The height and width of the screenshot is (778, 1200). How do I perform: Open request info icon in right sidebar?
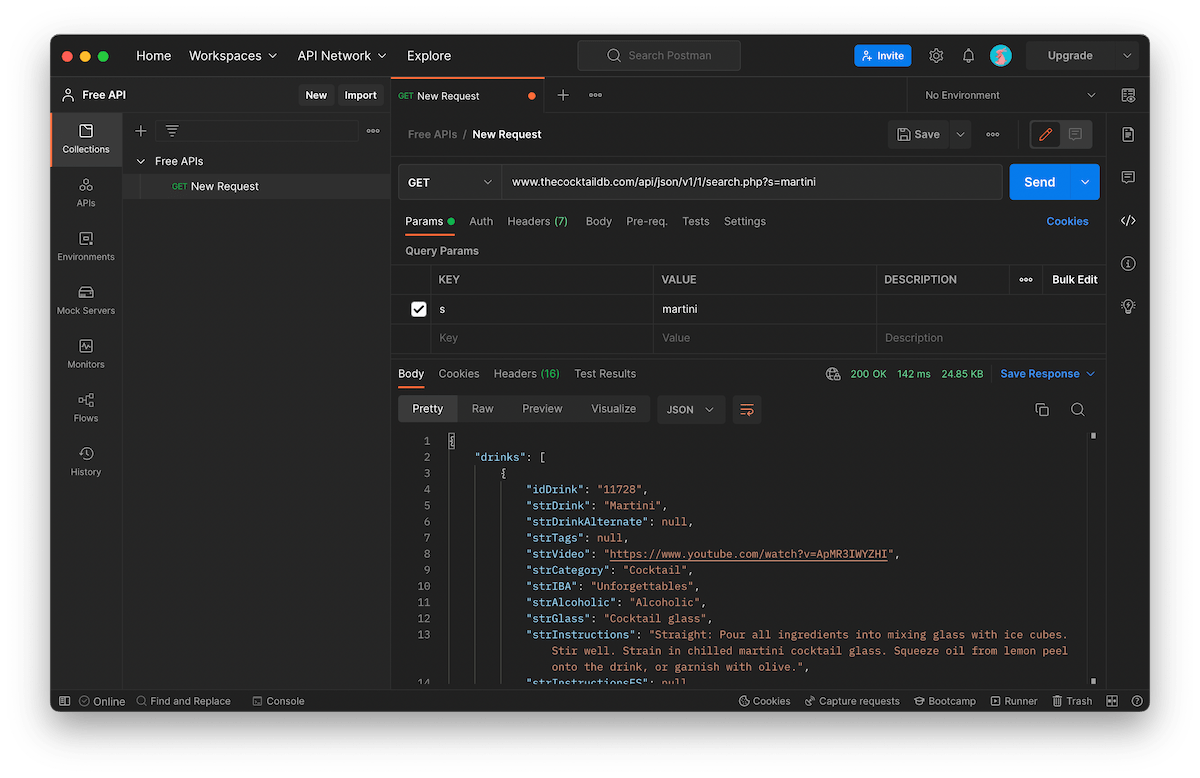point(1128,263)
